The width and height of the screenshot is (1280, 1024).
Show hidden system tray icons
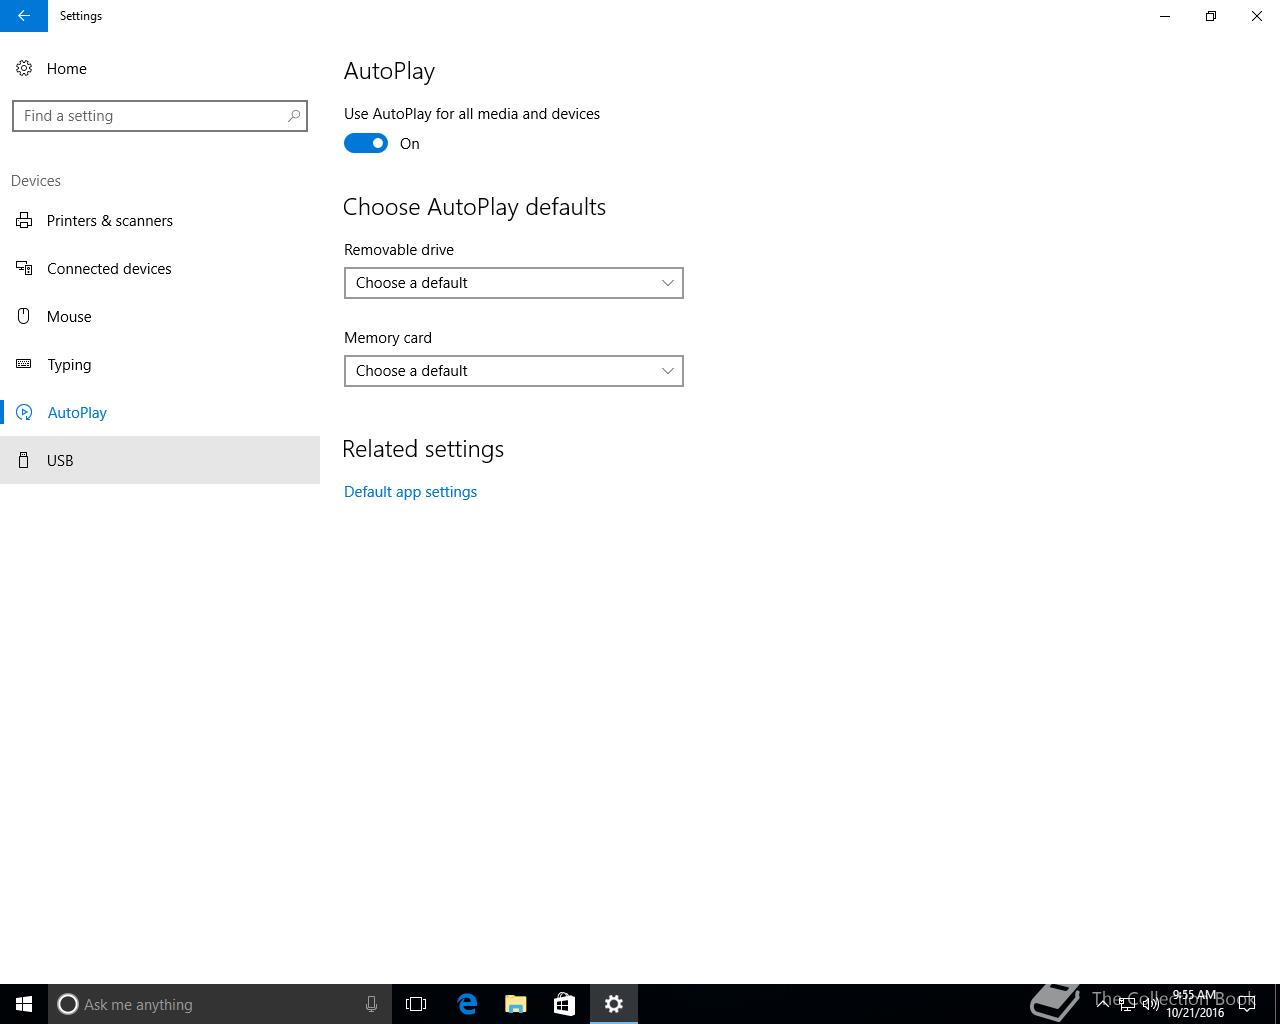coord(1103,1004)
